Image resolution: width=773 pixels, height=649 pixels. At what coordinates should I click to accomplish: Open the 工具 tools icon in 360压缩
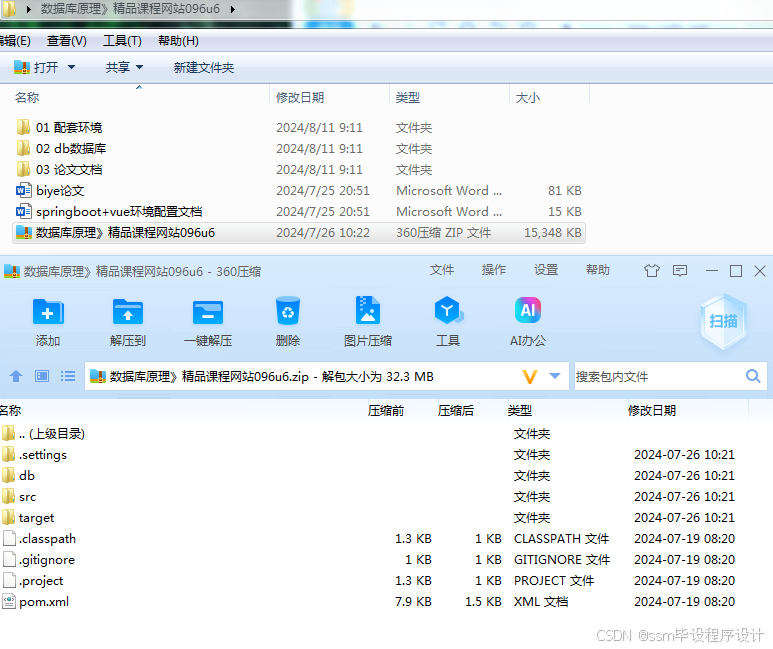tap(448, 310)
